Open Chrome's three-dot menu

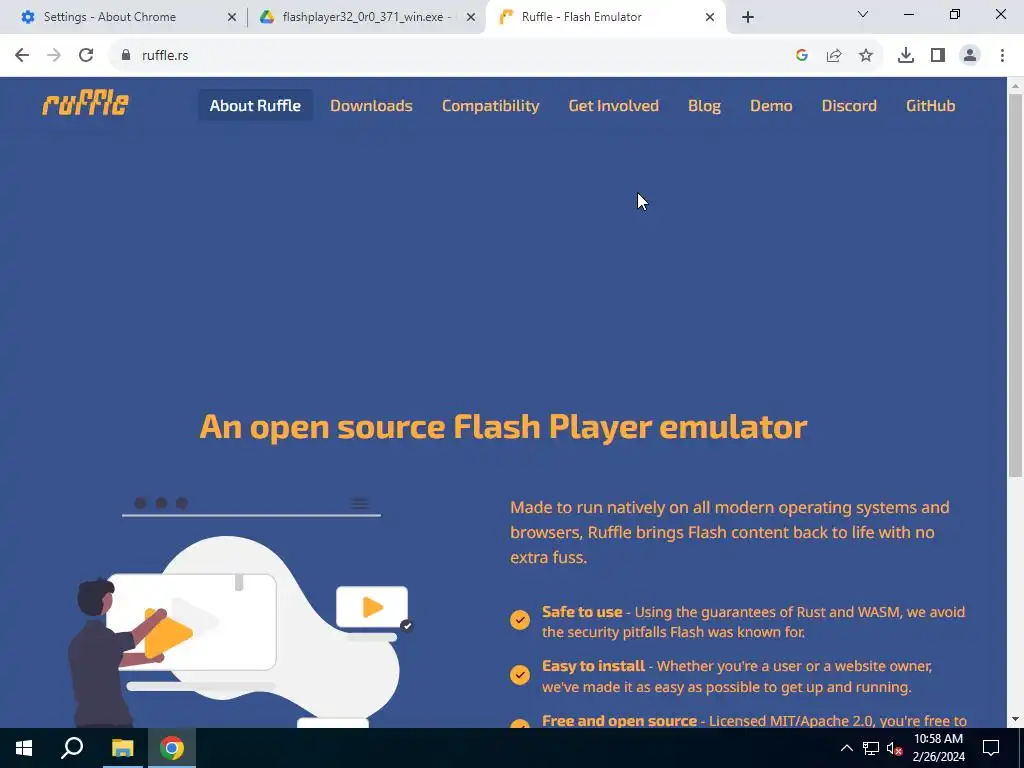pyautogui.click(x=1002, y=56)
